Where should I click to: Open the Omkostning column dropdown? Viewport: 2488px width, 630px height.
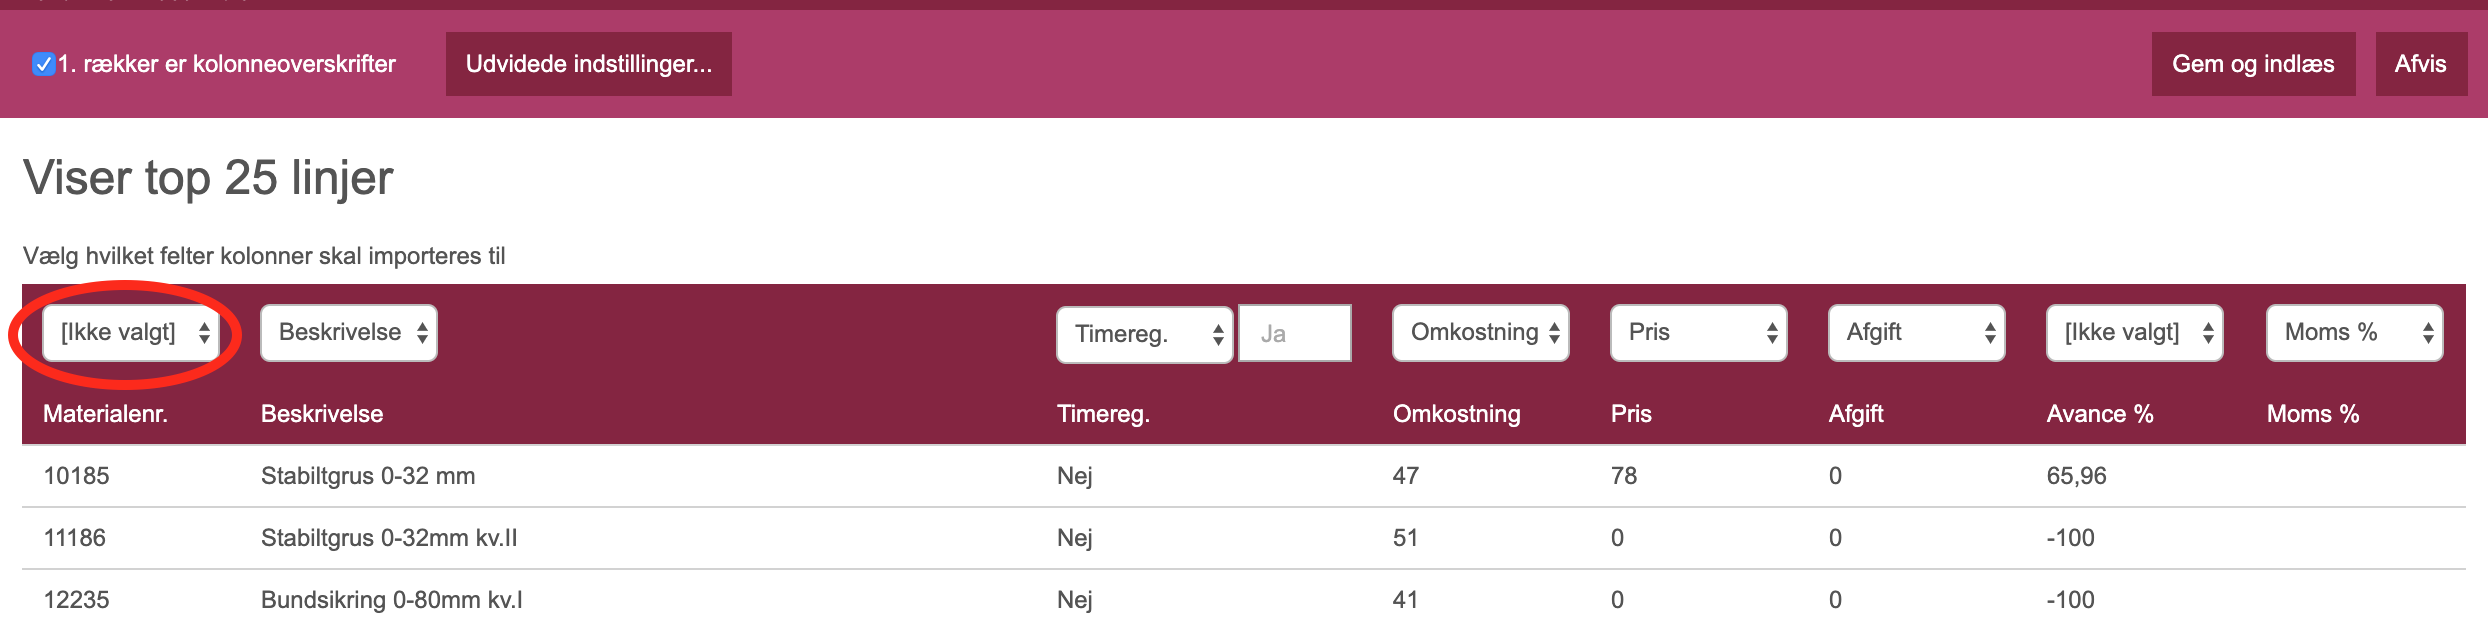(x=1481, y=333)
